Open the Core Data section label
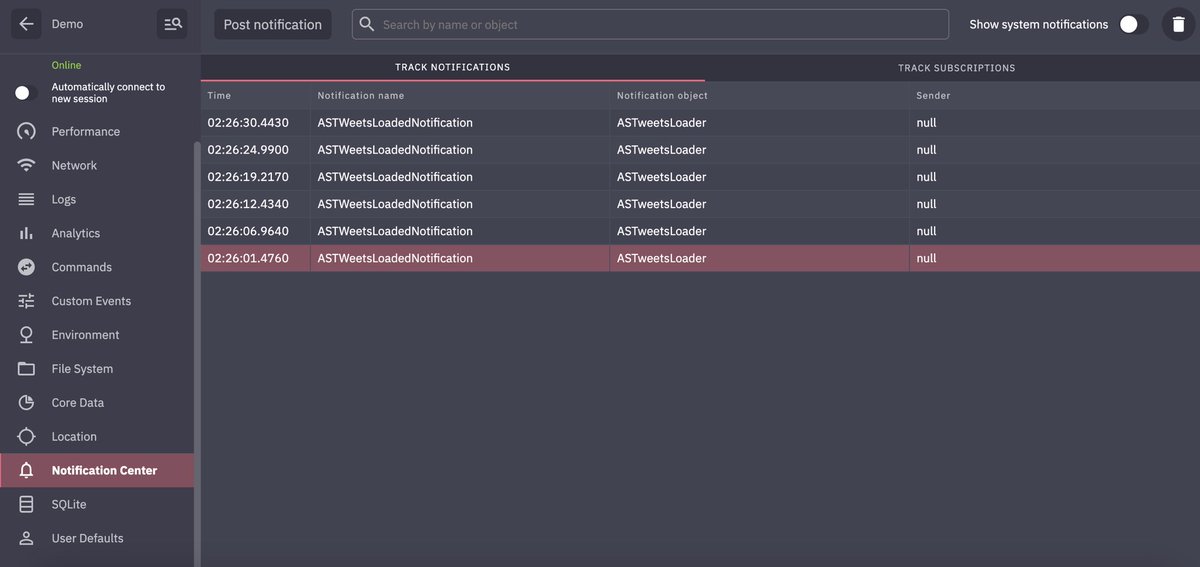Viewport: 1200px width, 567px height. [78, 403]
